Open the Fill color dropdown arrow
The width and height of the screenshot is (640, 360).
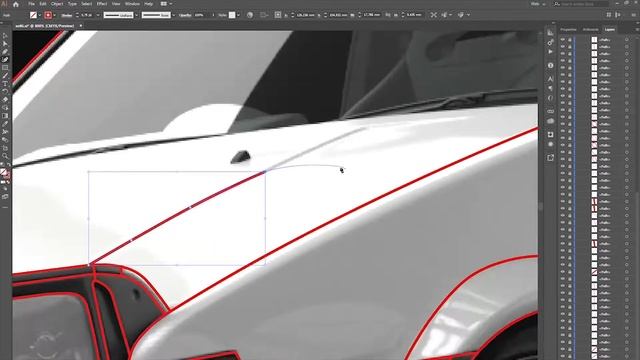coord(40,15)
